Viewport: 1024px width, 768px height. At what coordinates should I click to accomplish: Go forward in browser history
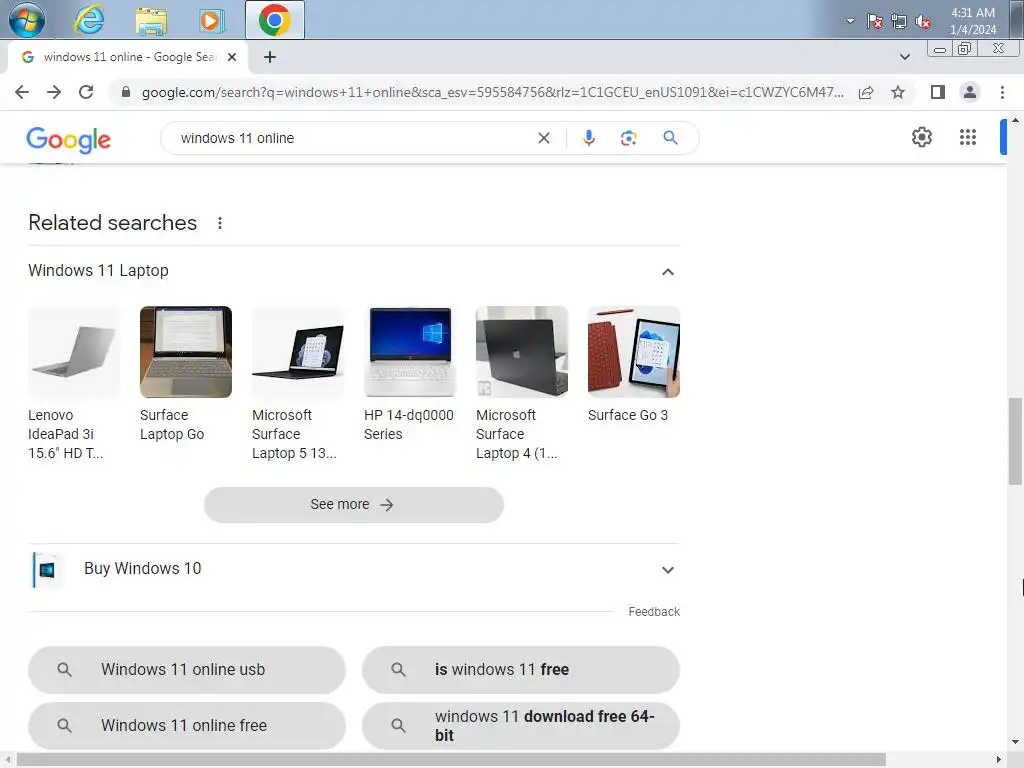click(54, 92)
